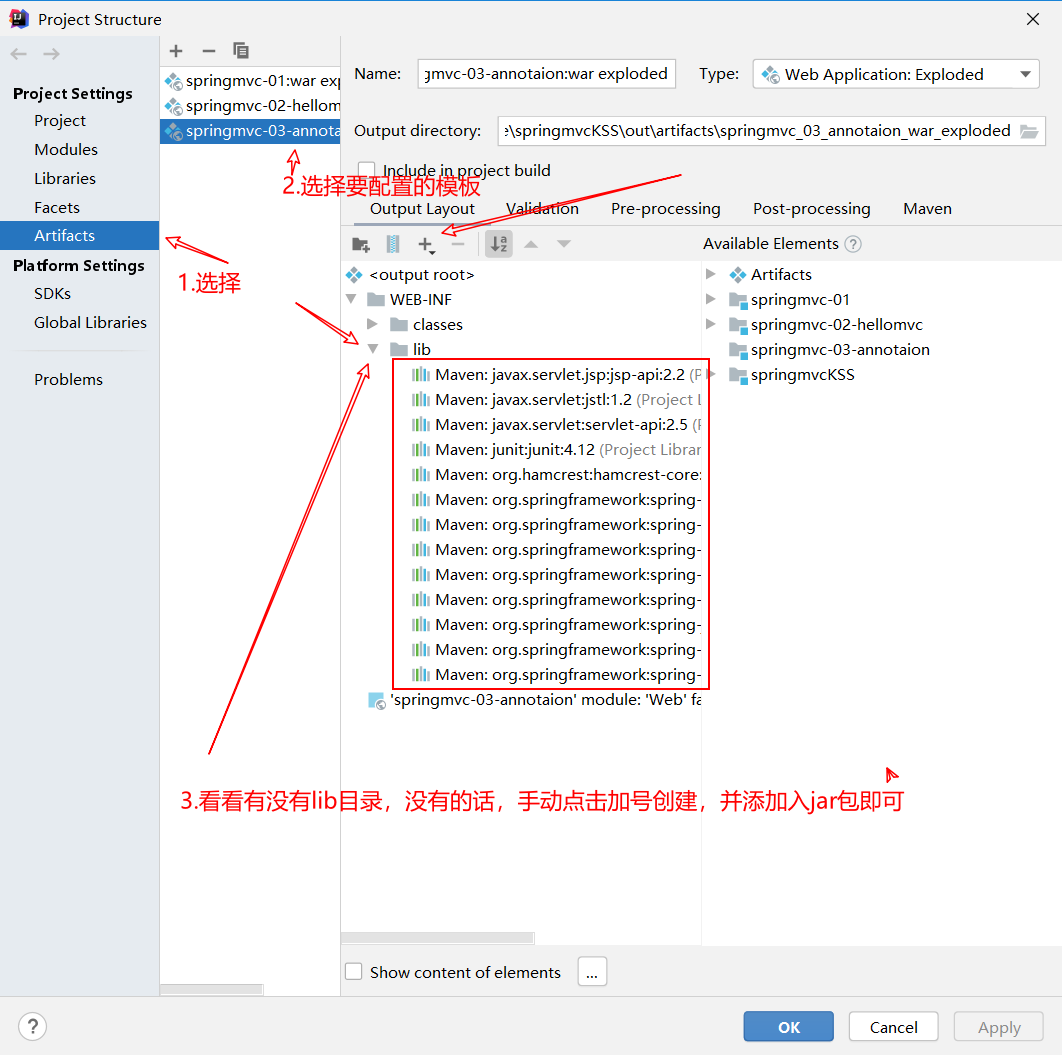The width and height of the screenshot is (1062, 1055).
Task: Expand springmvc-02-hellomvc in Available Elements
Action: (x=710, y=324)
